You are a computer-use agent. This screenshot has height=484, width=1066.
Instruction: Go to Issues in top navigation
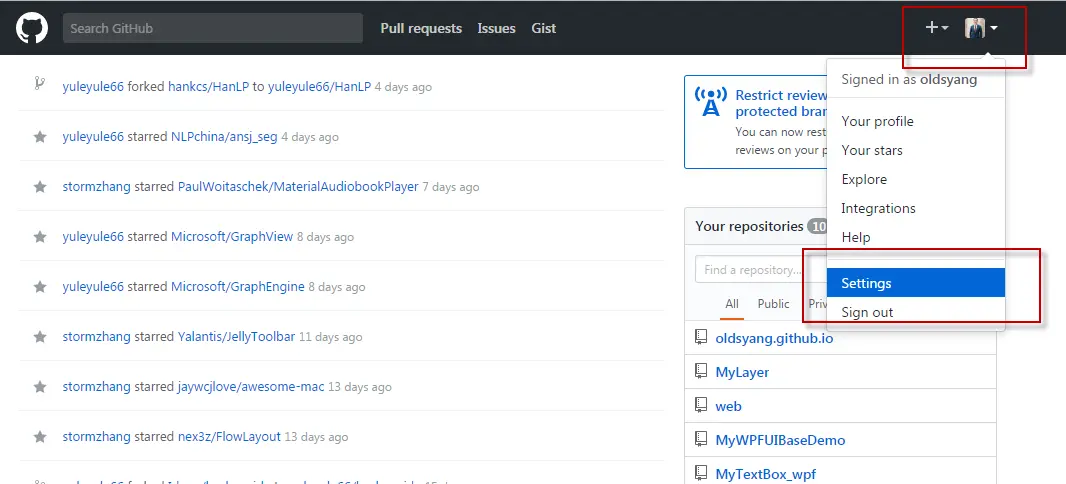click(496, 29)
